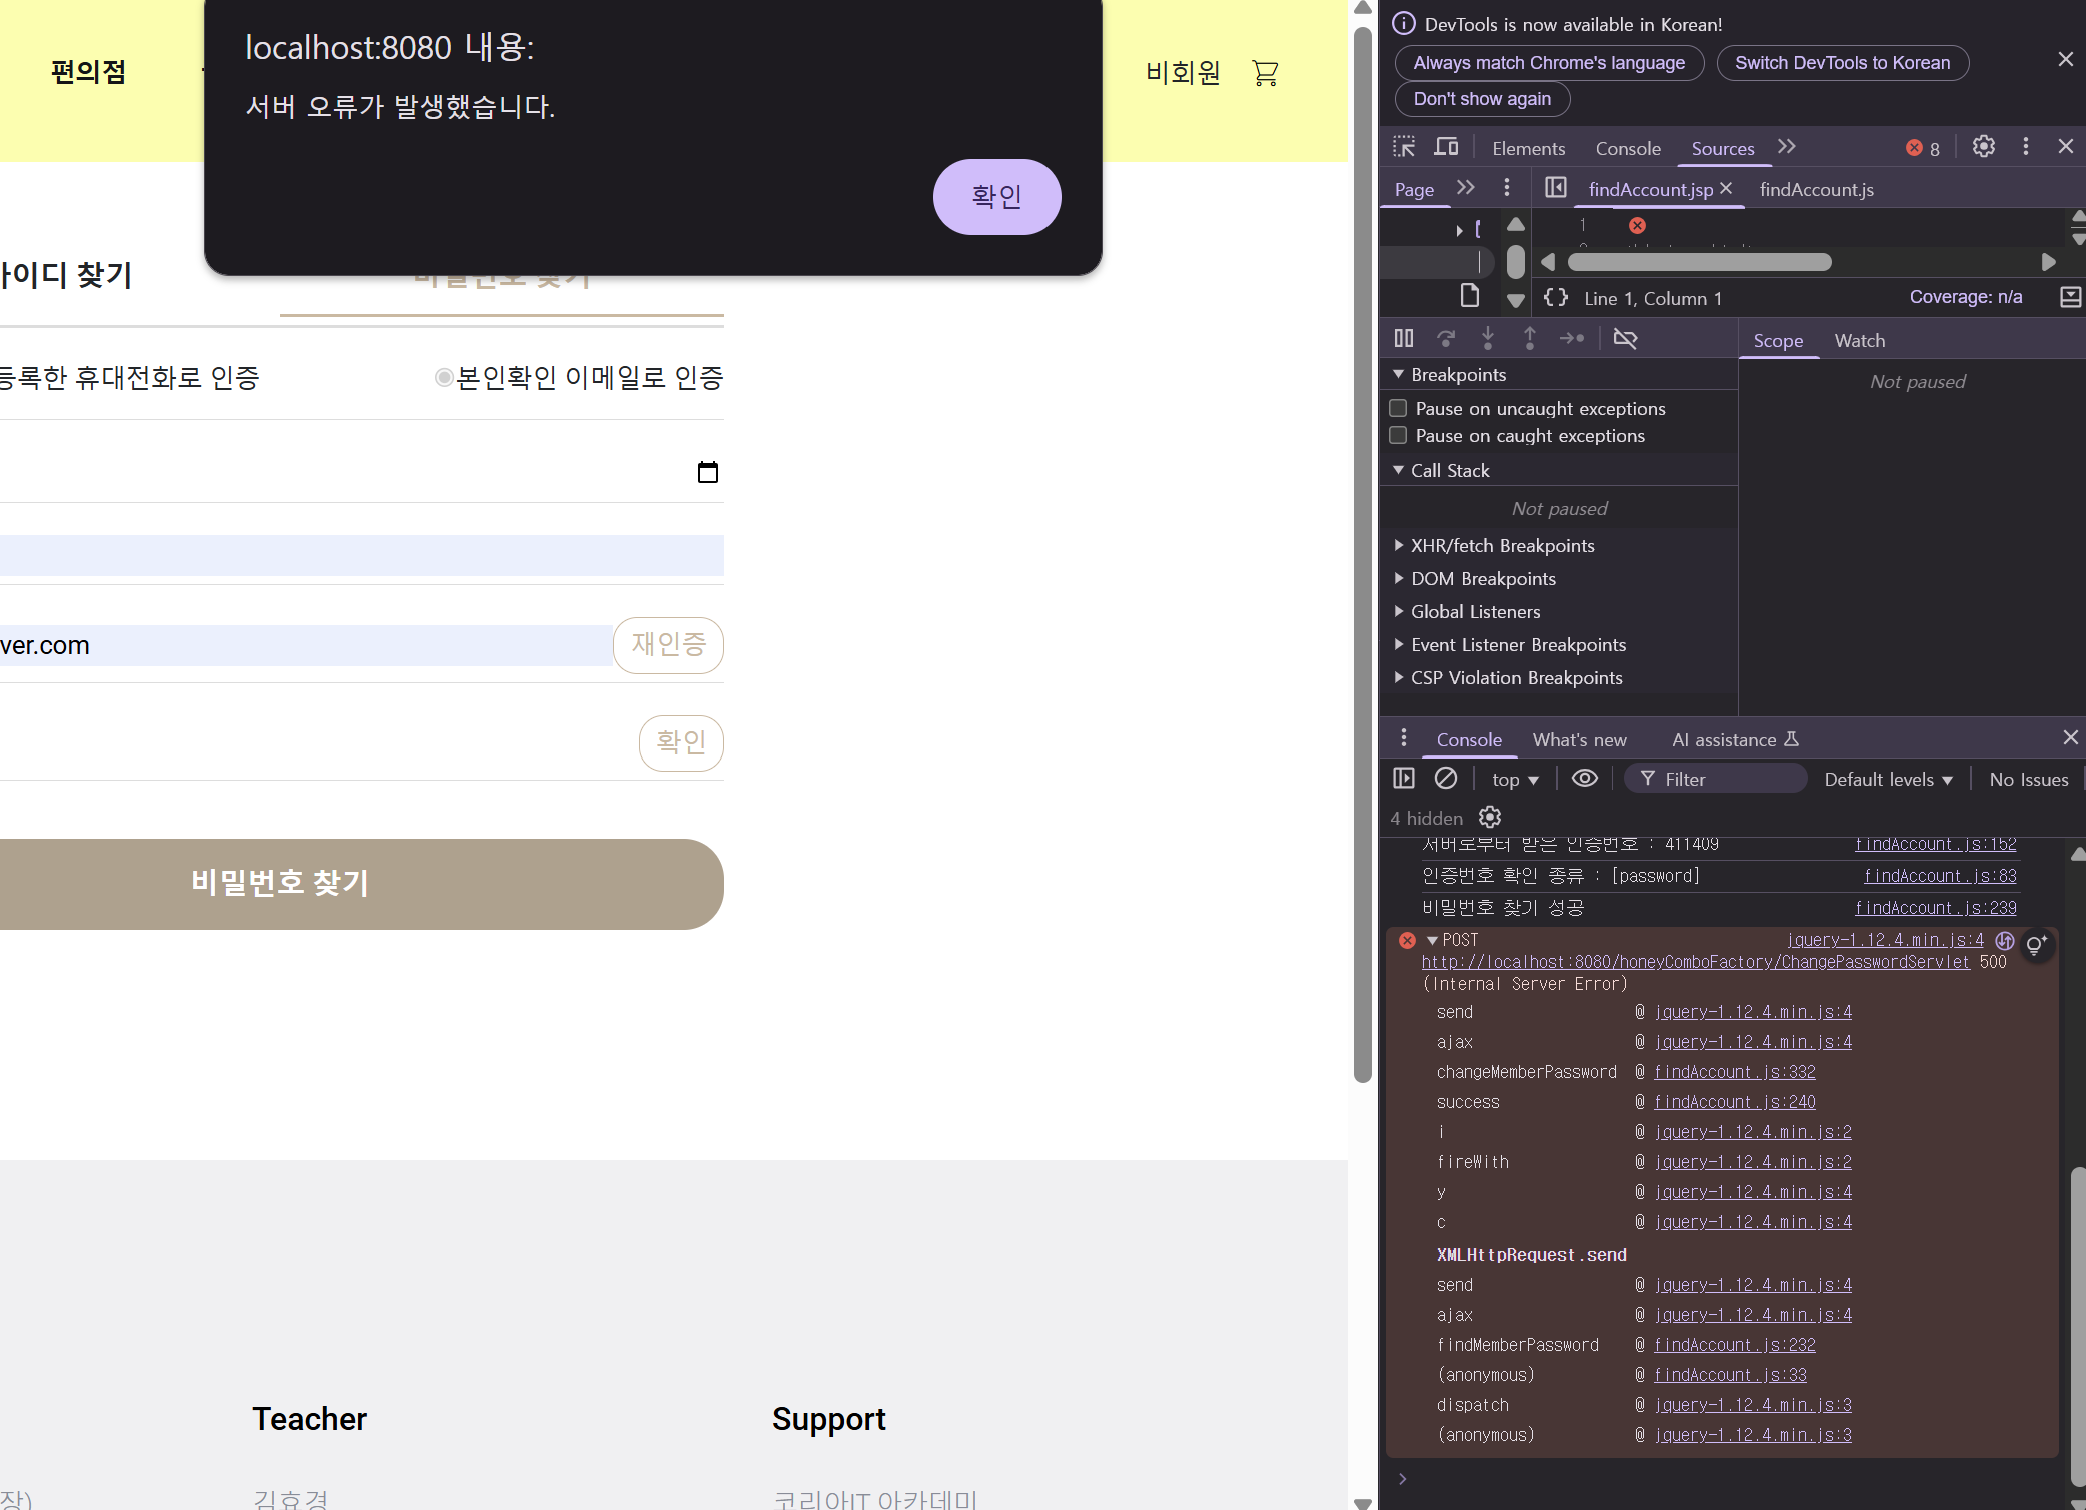
Task: Click the live expression eye icon
Action: click(1584, 779)
